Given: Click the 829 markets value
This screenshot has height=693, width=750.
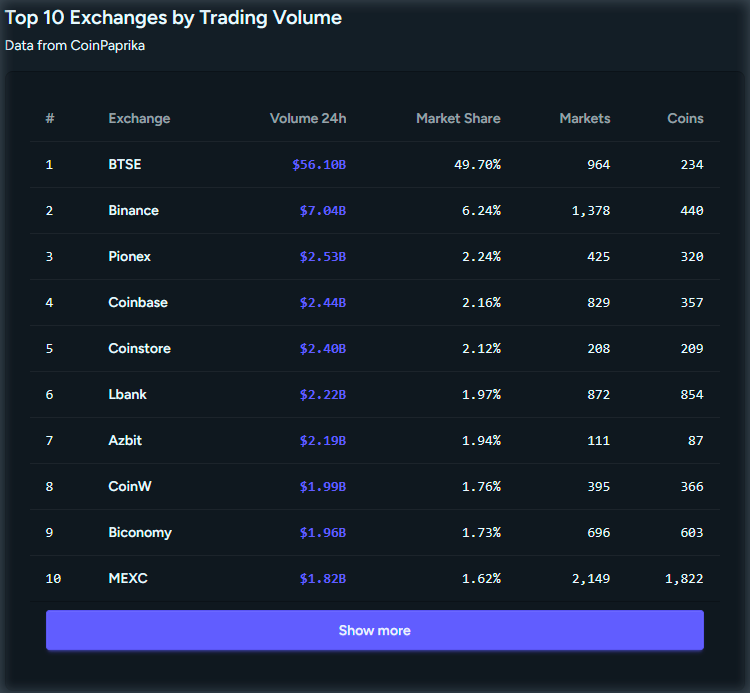Looking at the screenshot, I should (x=599, y=302).
